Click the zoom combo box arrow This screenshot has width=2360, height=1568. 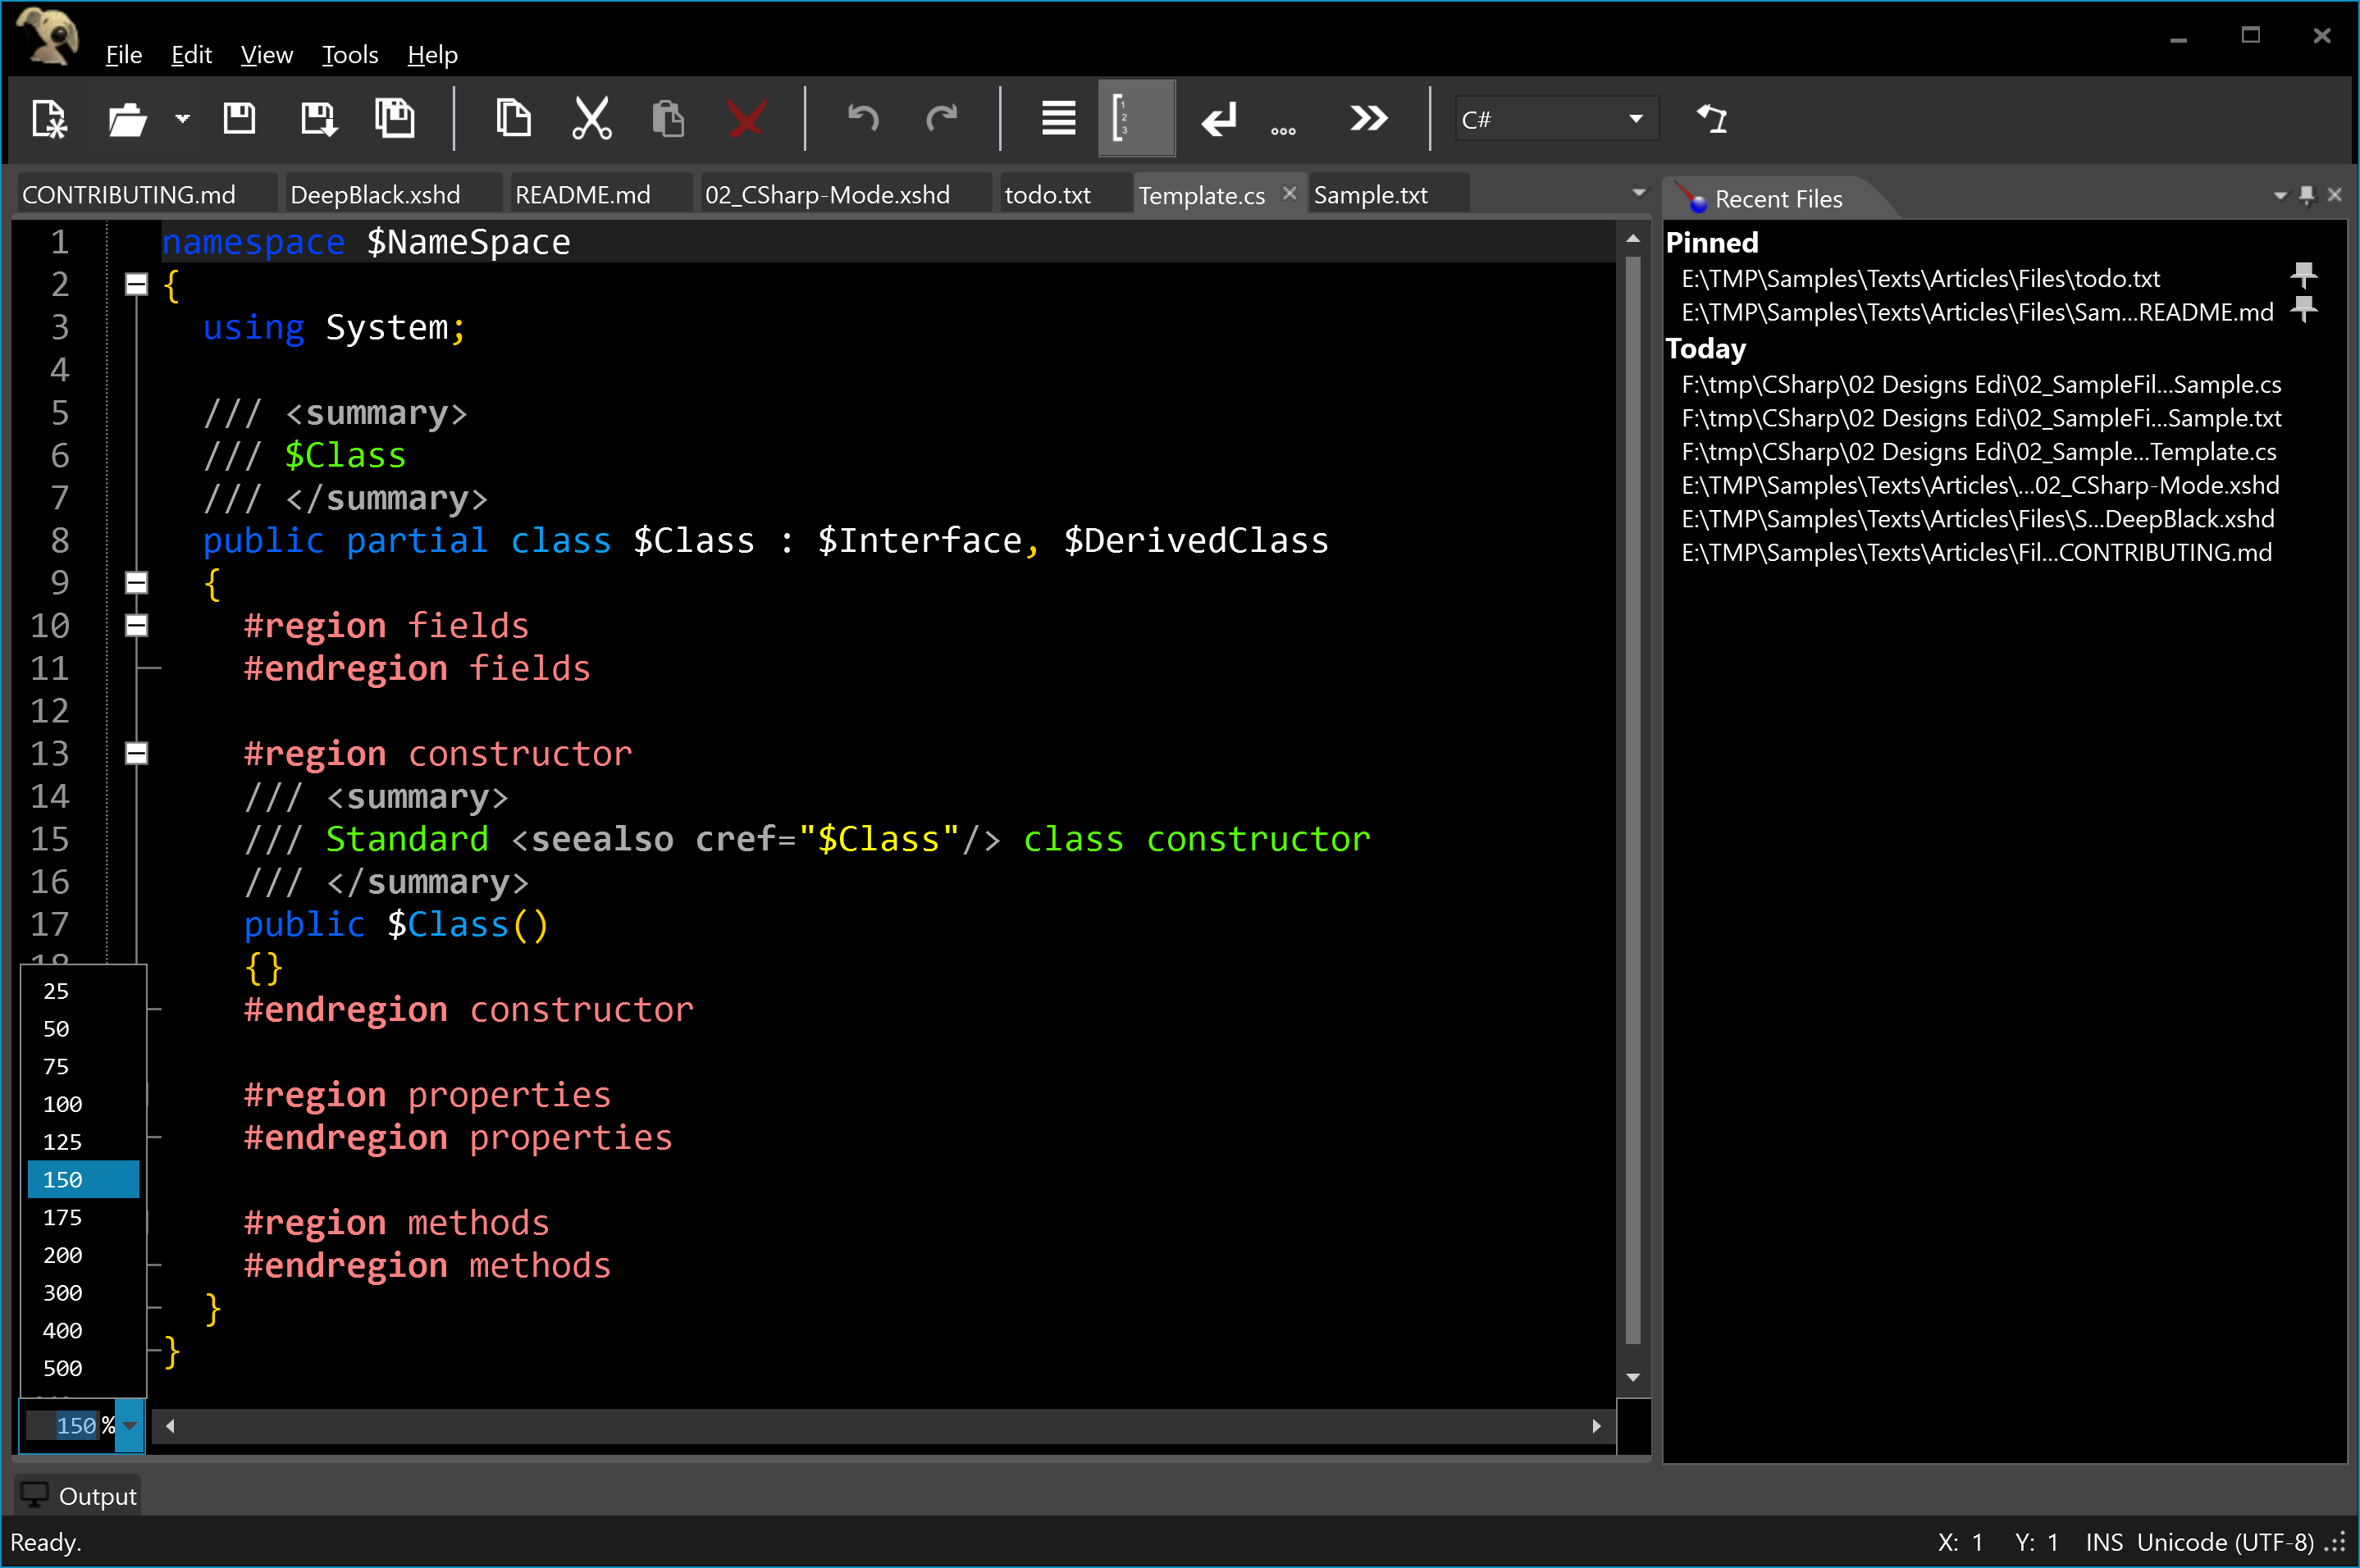coord(130,1426)
